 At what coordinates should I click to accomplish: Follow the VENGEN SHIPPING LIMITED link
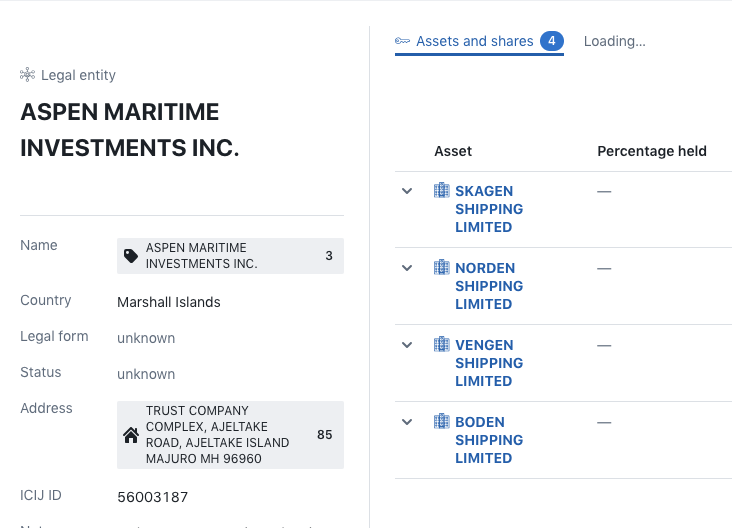tap(489, 363)
